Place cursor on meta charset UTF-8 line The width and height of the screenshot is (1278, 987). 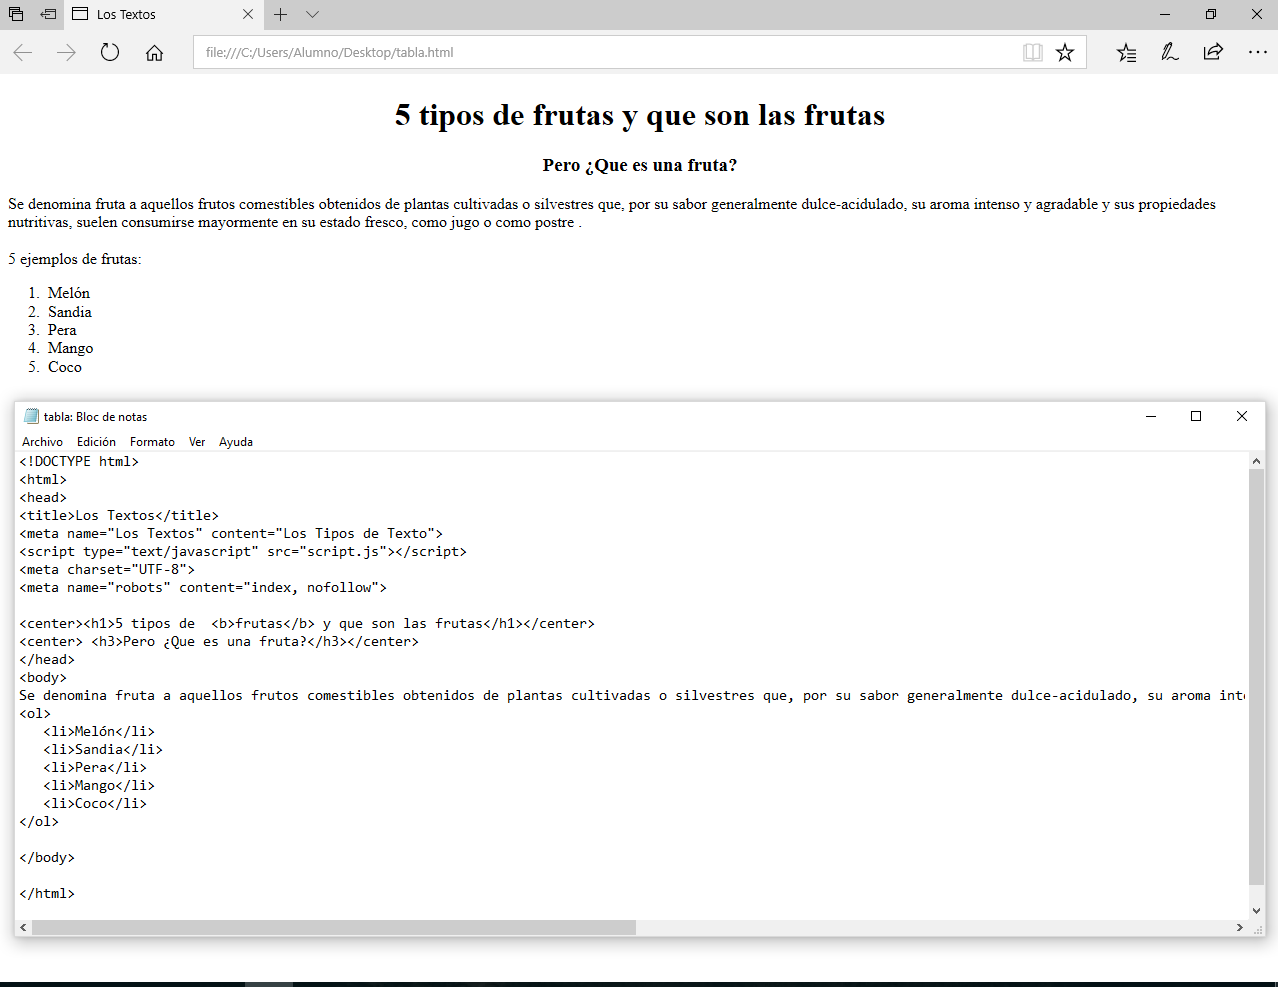(x=107, y=569)
